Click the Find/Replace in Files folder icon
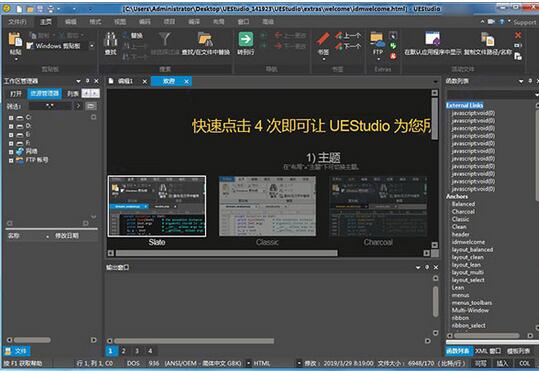The width and height of the screenshot is (539, 371). (x=206, y=39)
